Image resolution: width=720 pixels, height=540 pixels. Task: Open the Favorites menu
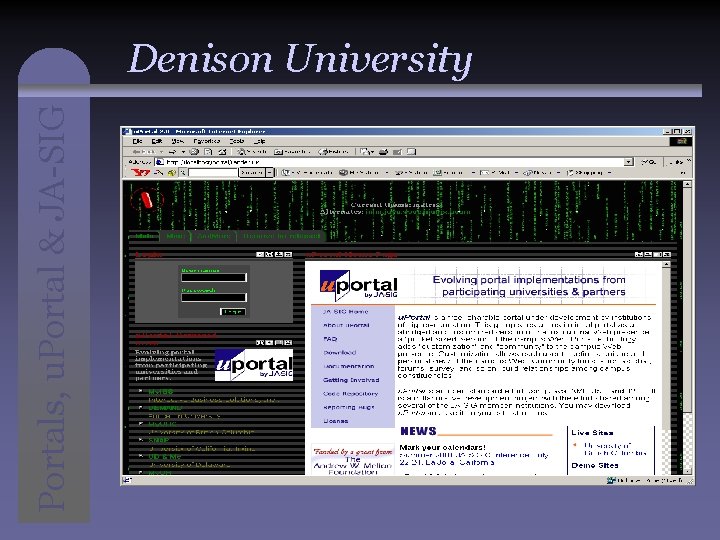(x=207, y=141)
